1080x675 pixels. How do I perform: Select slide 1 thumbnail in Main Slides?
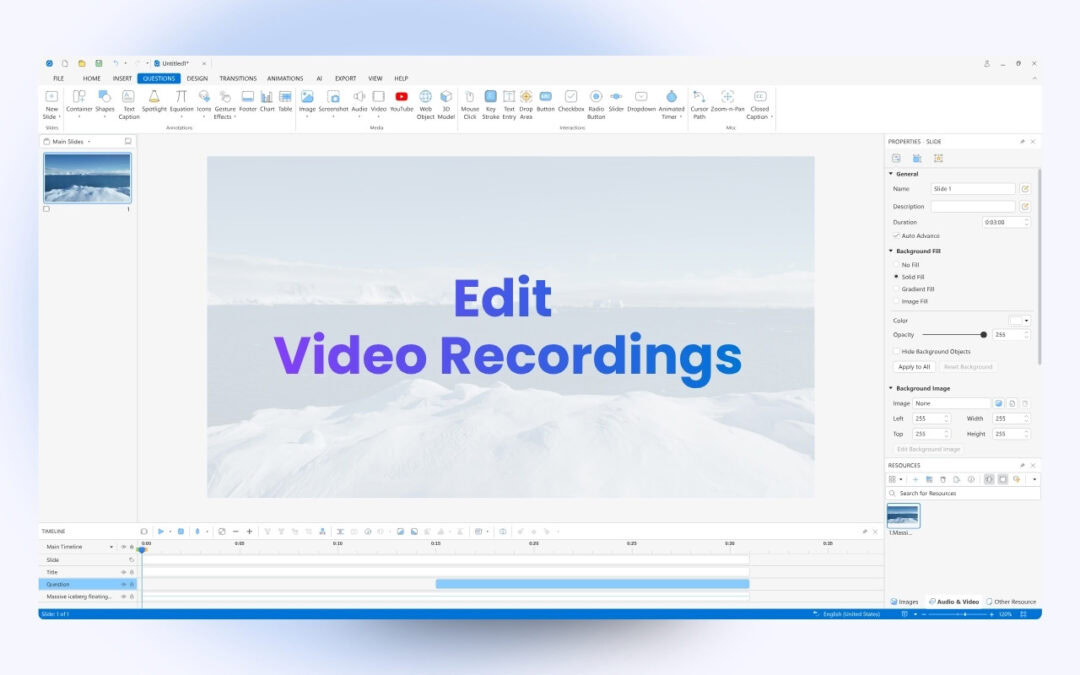click(87, 178)
